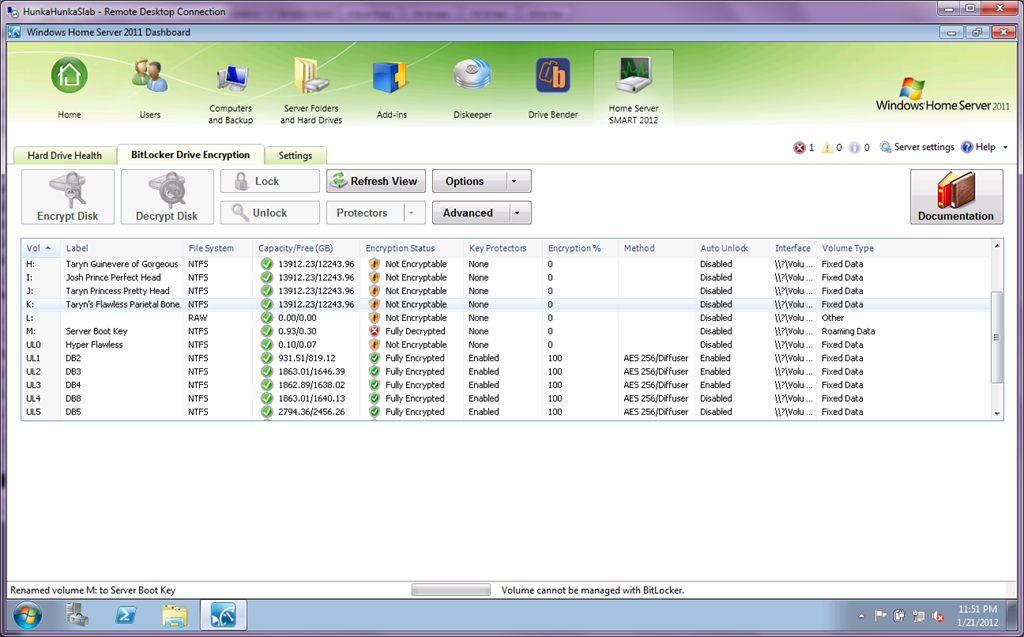This screenshot has width=1024, height=637.
Task: Select the Taryn's Flawless Parietal Bone volume
Action: 123,304
